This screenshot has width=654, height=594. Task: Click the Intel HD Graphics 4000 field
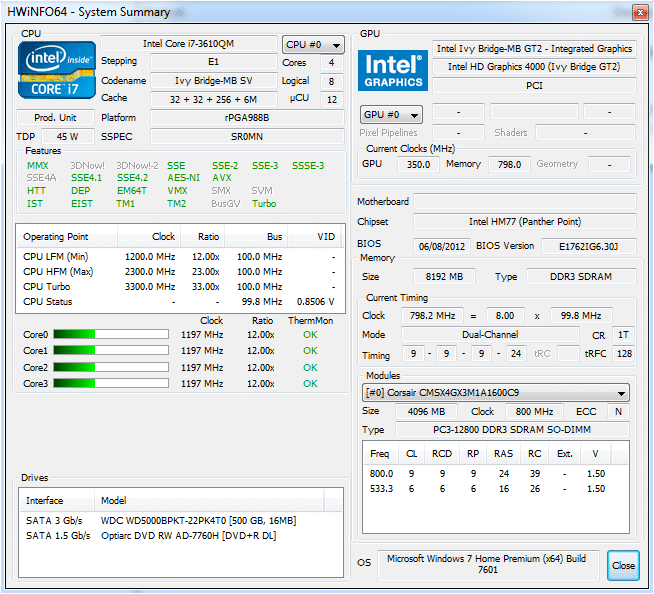click(x=534, y=67)
